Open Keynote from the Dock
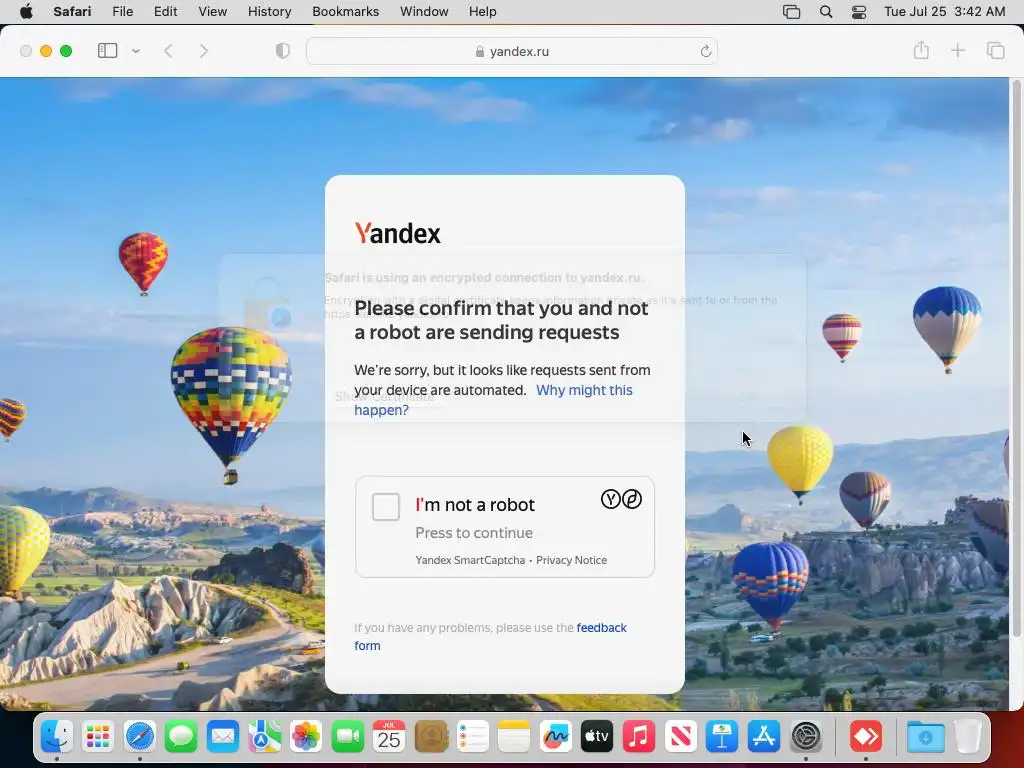The height and width of the screenshot is (768, 1024). pyautogui.click(x=722, y=737)
